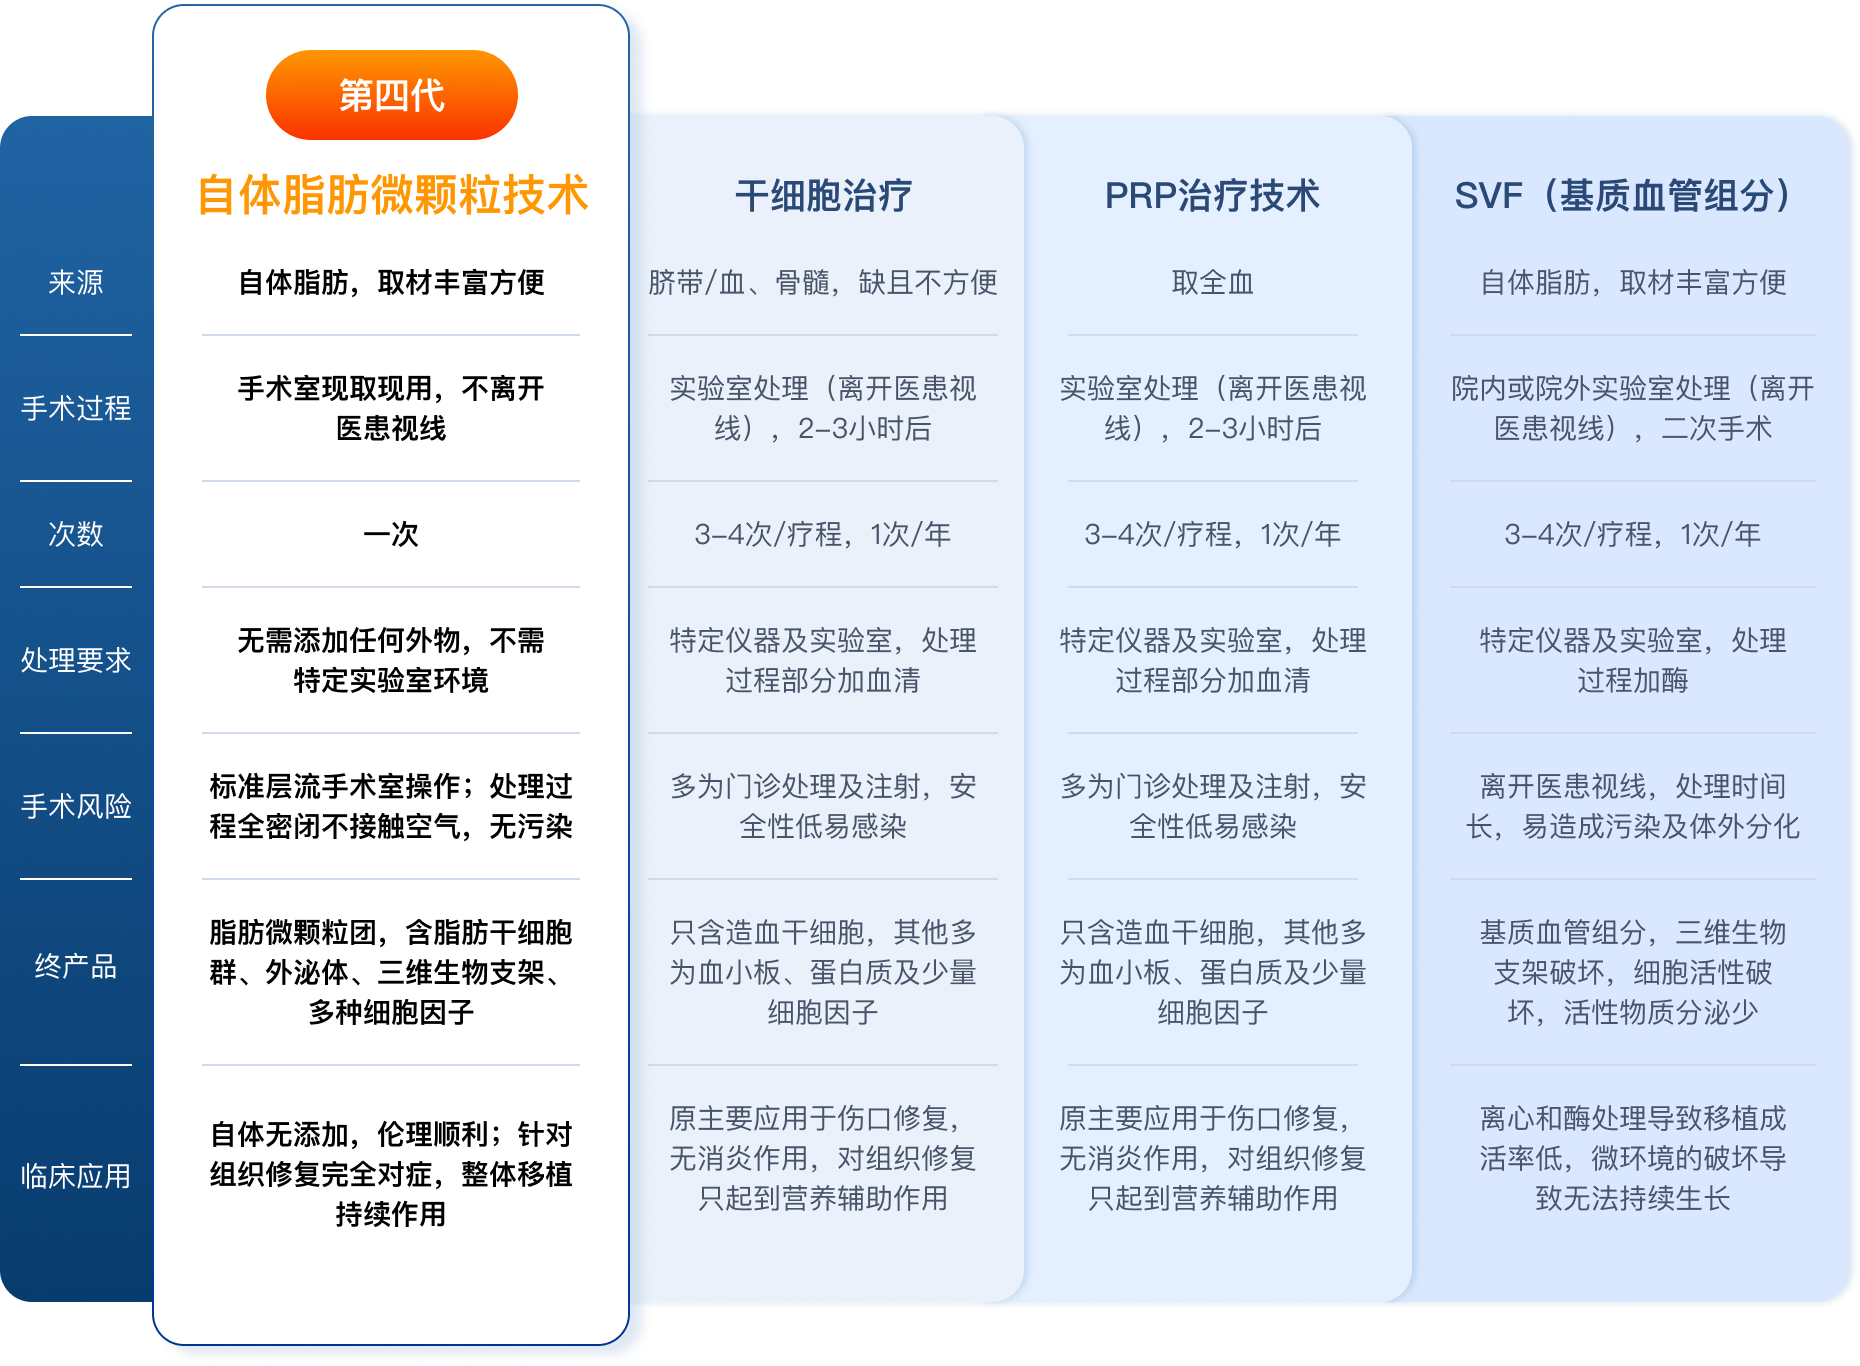Click the 一次 cell in fourth-generation column
Screen dimensions: 1860x1366
tap(391, 534)
